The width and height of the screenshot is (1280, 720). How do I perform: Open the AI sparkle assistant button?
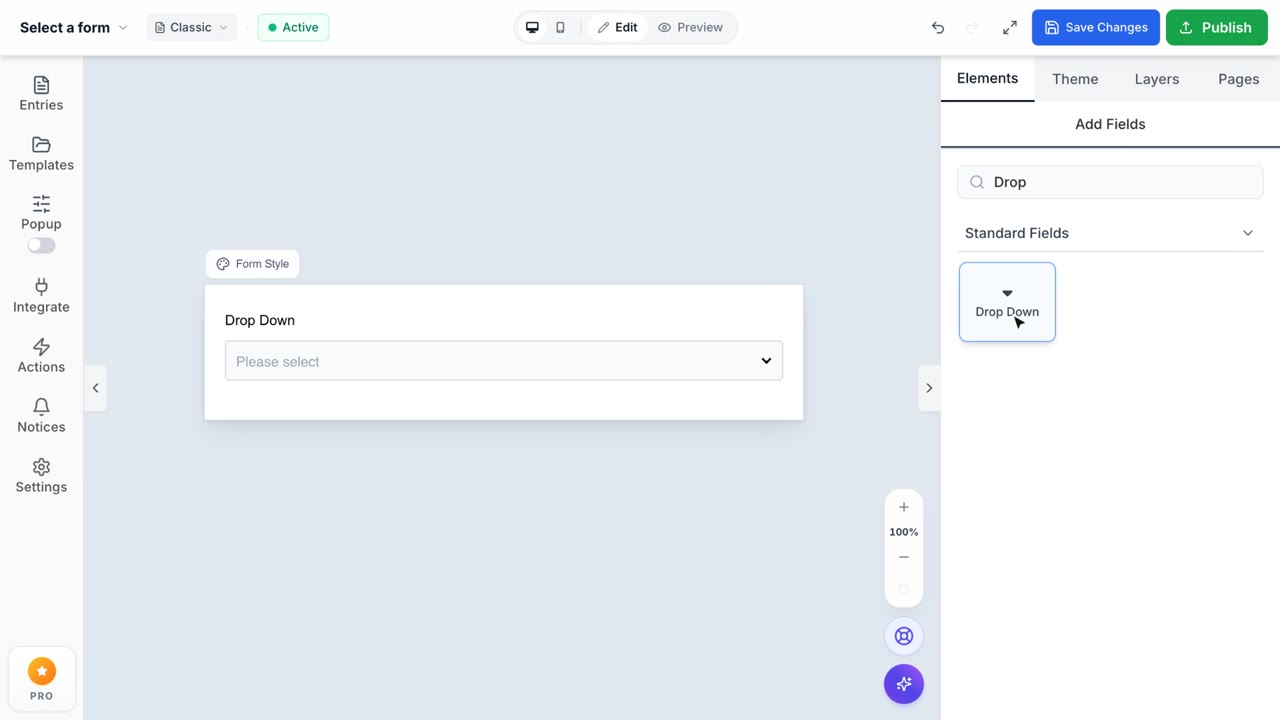coord(904,684)
